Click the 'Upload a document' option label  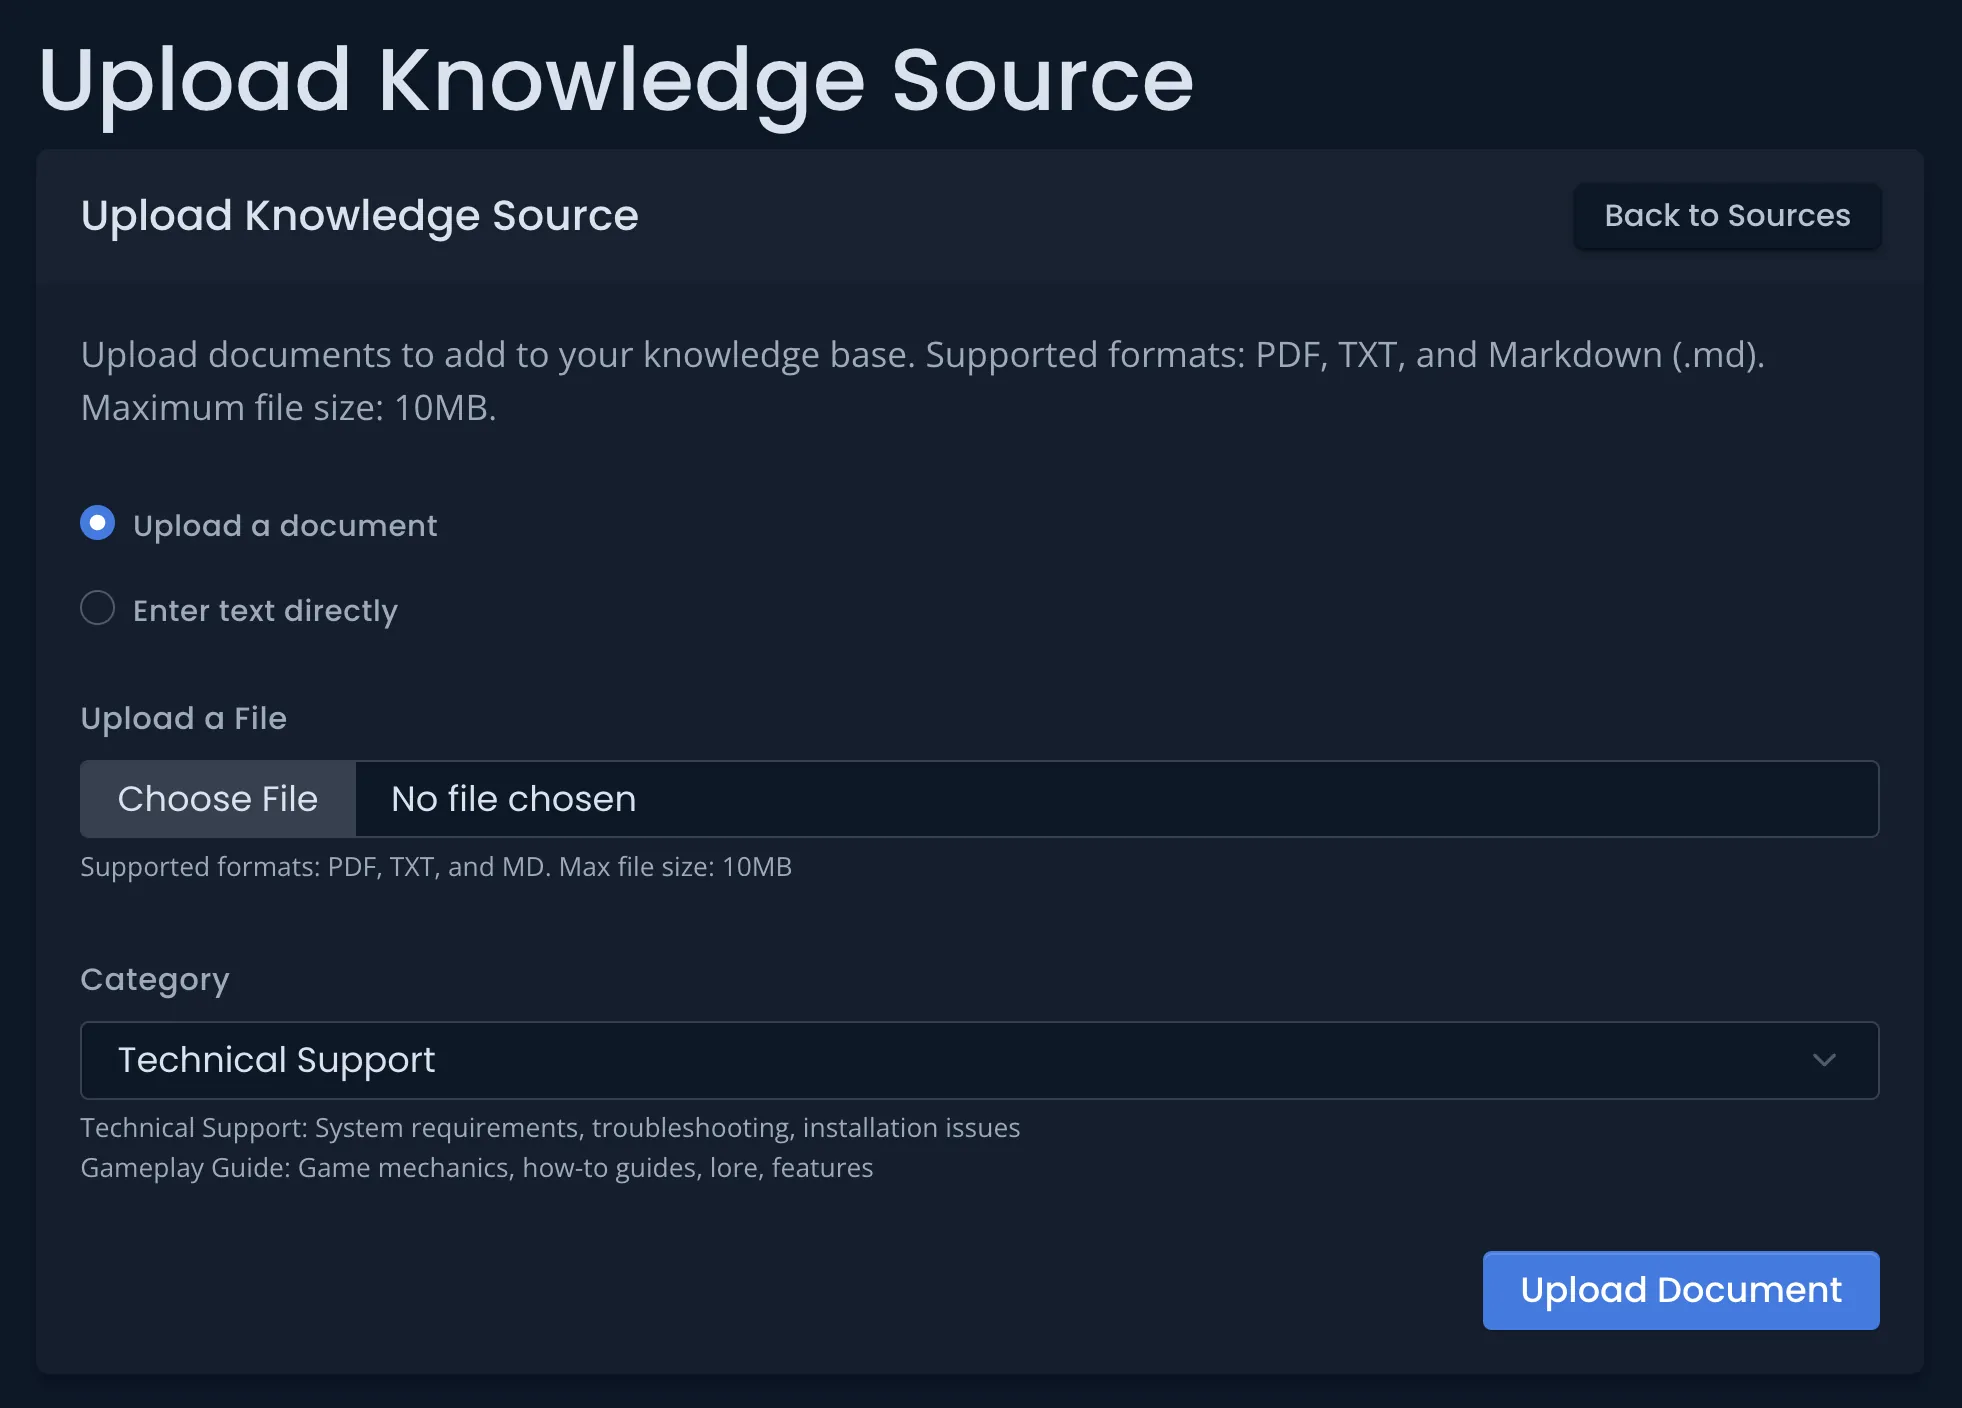tap(285, 526)
